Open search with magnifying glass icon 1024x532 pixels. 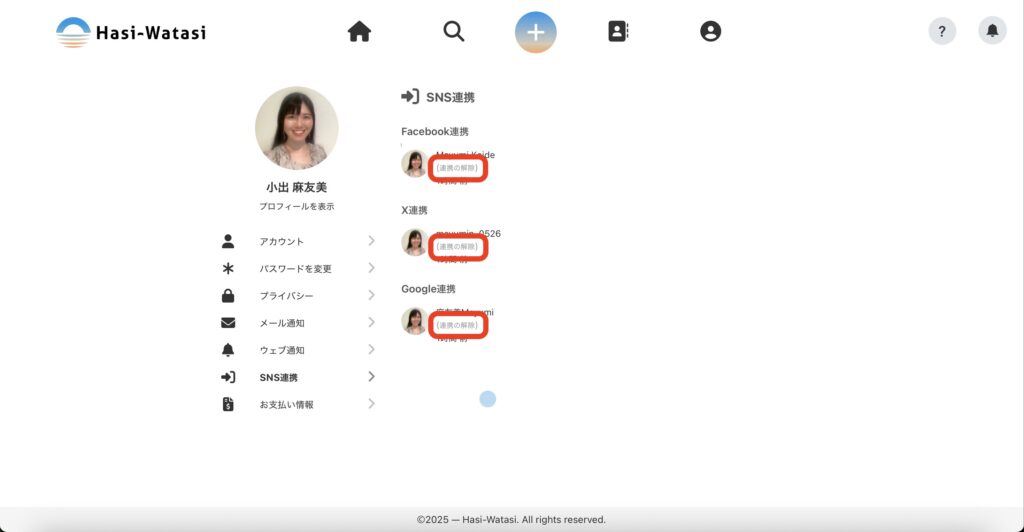click(454, 32)
